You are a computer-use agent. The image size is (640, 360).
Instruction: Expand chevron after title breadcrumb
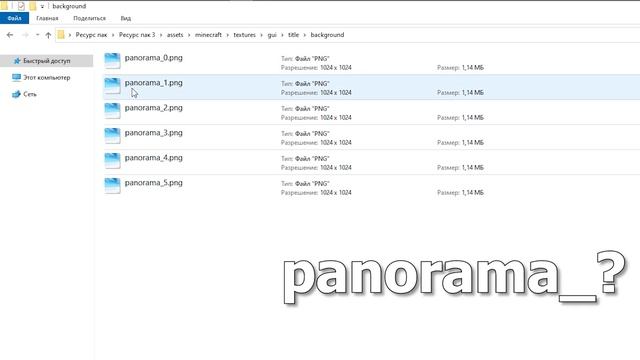click(x=304, y=35)
